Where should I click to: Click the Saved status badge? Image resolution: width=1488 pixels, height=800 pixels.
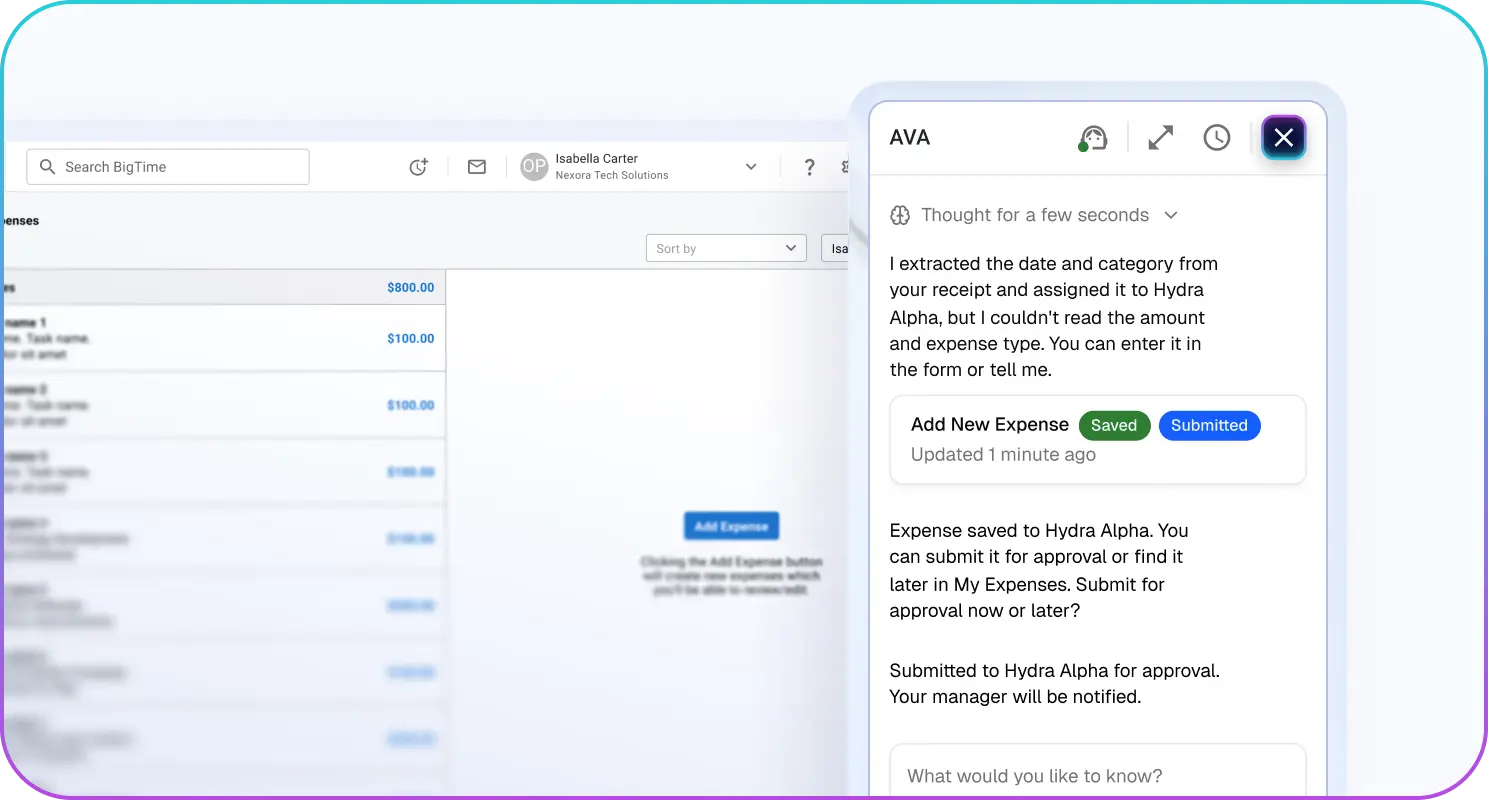[x=1114, y=425]
